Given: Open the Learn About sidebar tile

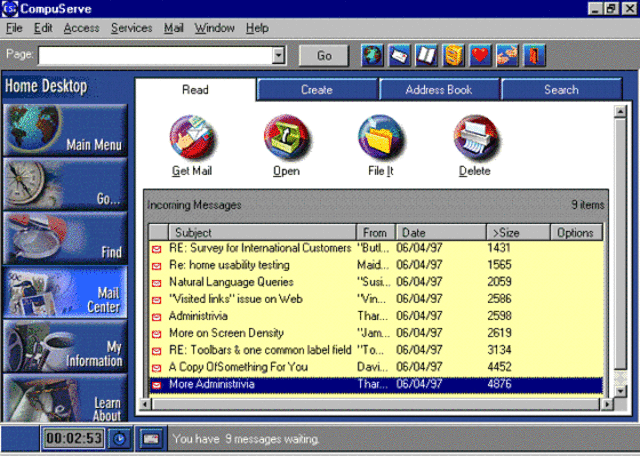Looking at the screenshot, I should point(65,398).
